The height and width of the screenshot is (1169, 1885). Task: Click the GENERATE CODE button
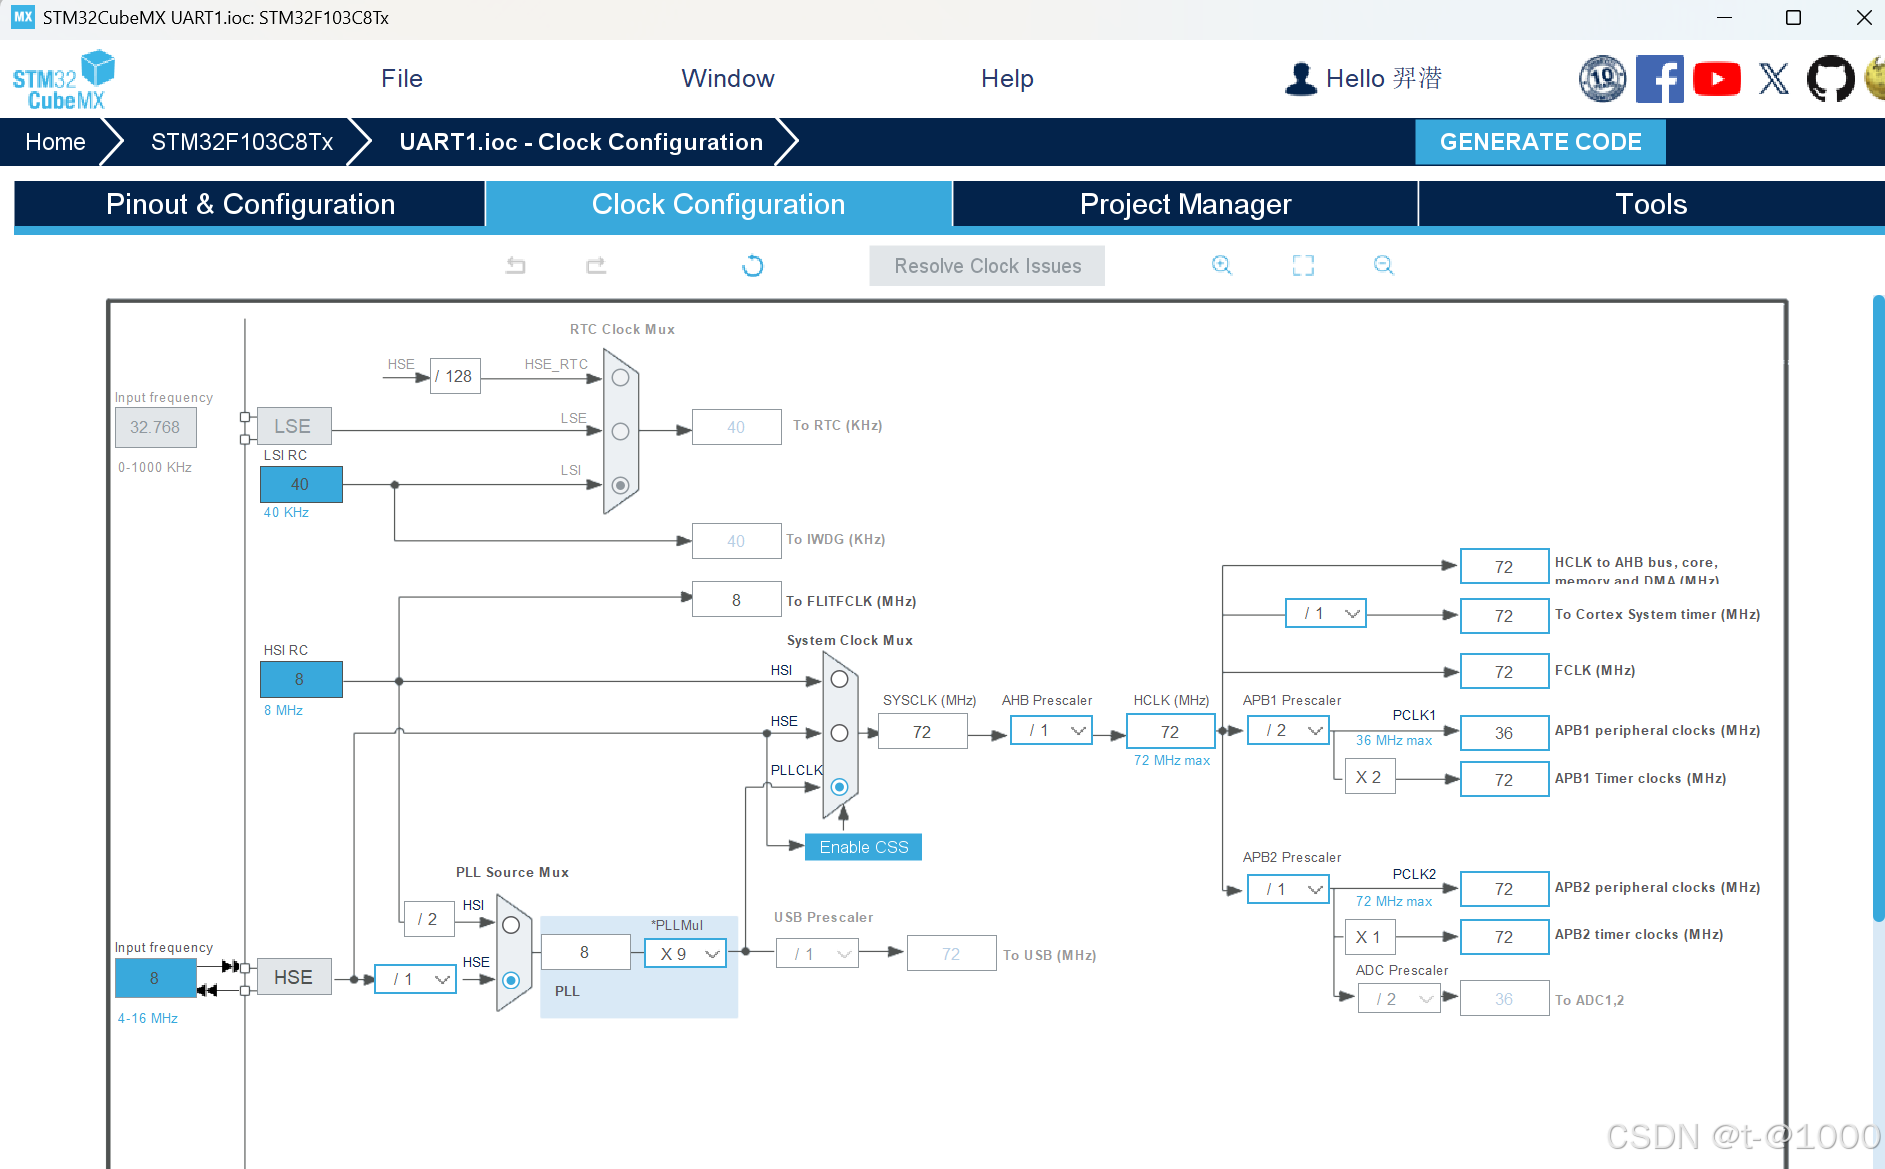pos(1540,142)
